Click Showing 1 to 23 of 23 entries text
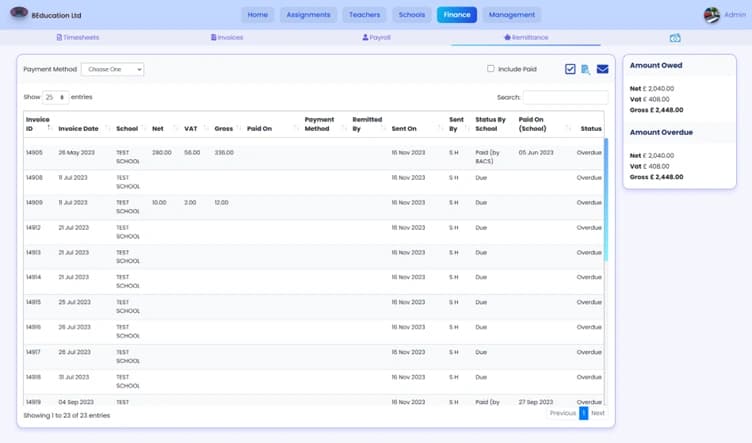The height and width of the screenshot is (443, 752). [x=67, y=415]
